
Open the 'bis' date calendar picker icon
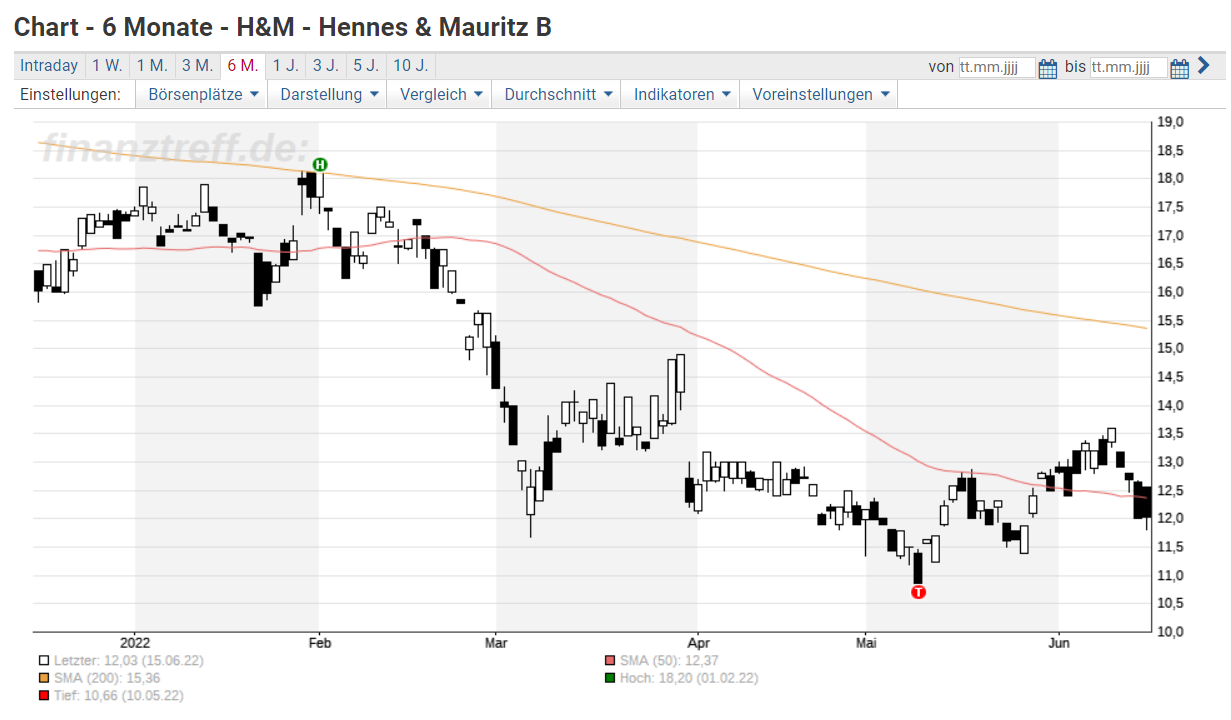click(1180, 68)
